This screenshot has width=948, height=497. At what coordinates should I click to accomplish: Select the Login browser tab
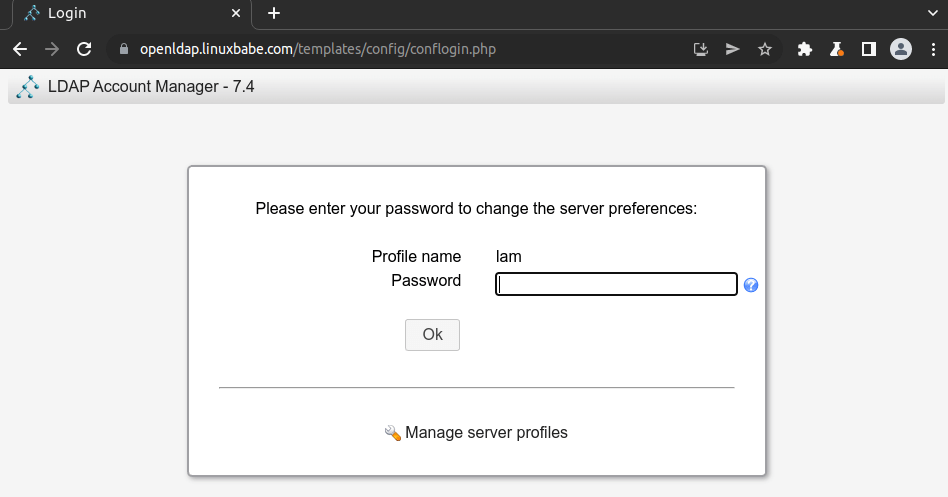[120, 14]
